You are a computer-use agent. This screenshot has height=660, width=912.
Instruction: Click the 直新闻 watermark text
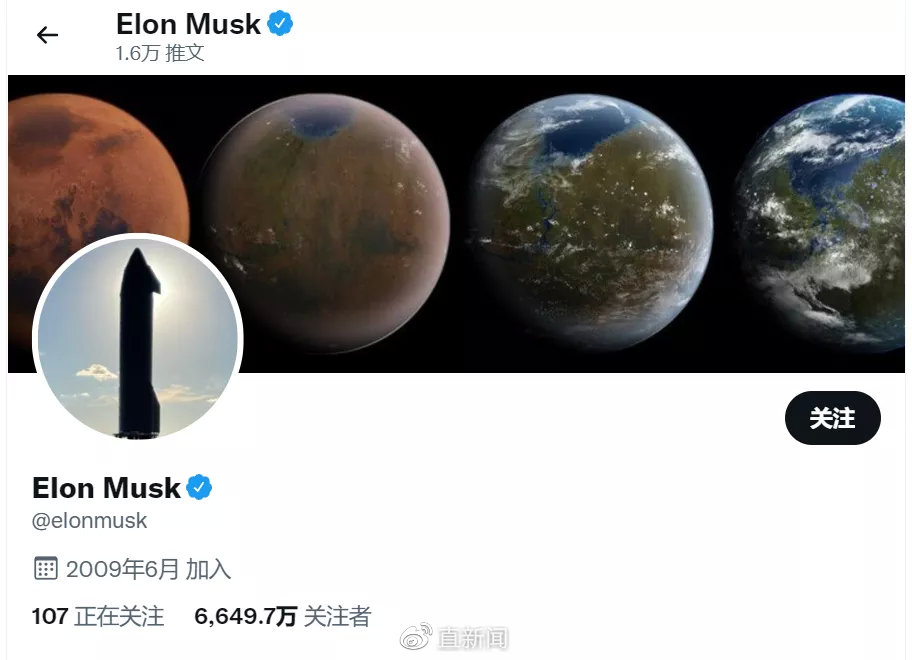pyautogui.click(x=473, y=638)
